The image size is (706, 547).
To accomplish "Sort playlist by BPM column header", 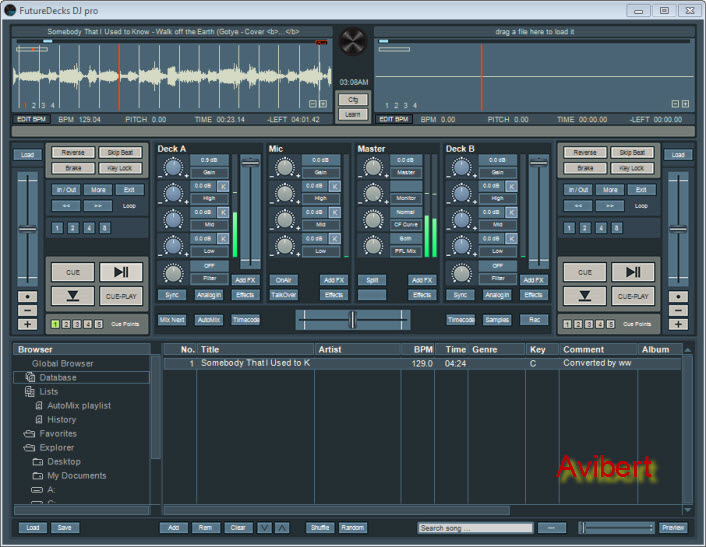I will tap(418, 349).
